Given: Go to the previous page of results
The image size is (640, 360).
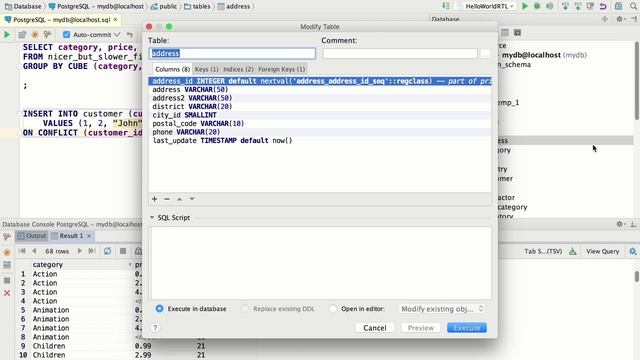Looking at the screenshot, I should (x=34, y=251).
